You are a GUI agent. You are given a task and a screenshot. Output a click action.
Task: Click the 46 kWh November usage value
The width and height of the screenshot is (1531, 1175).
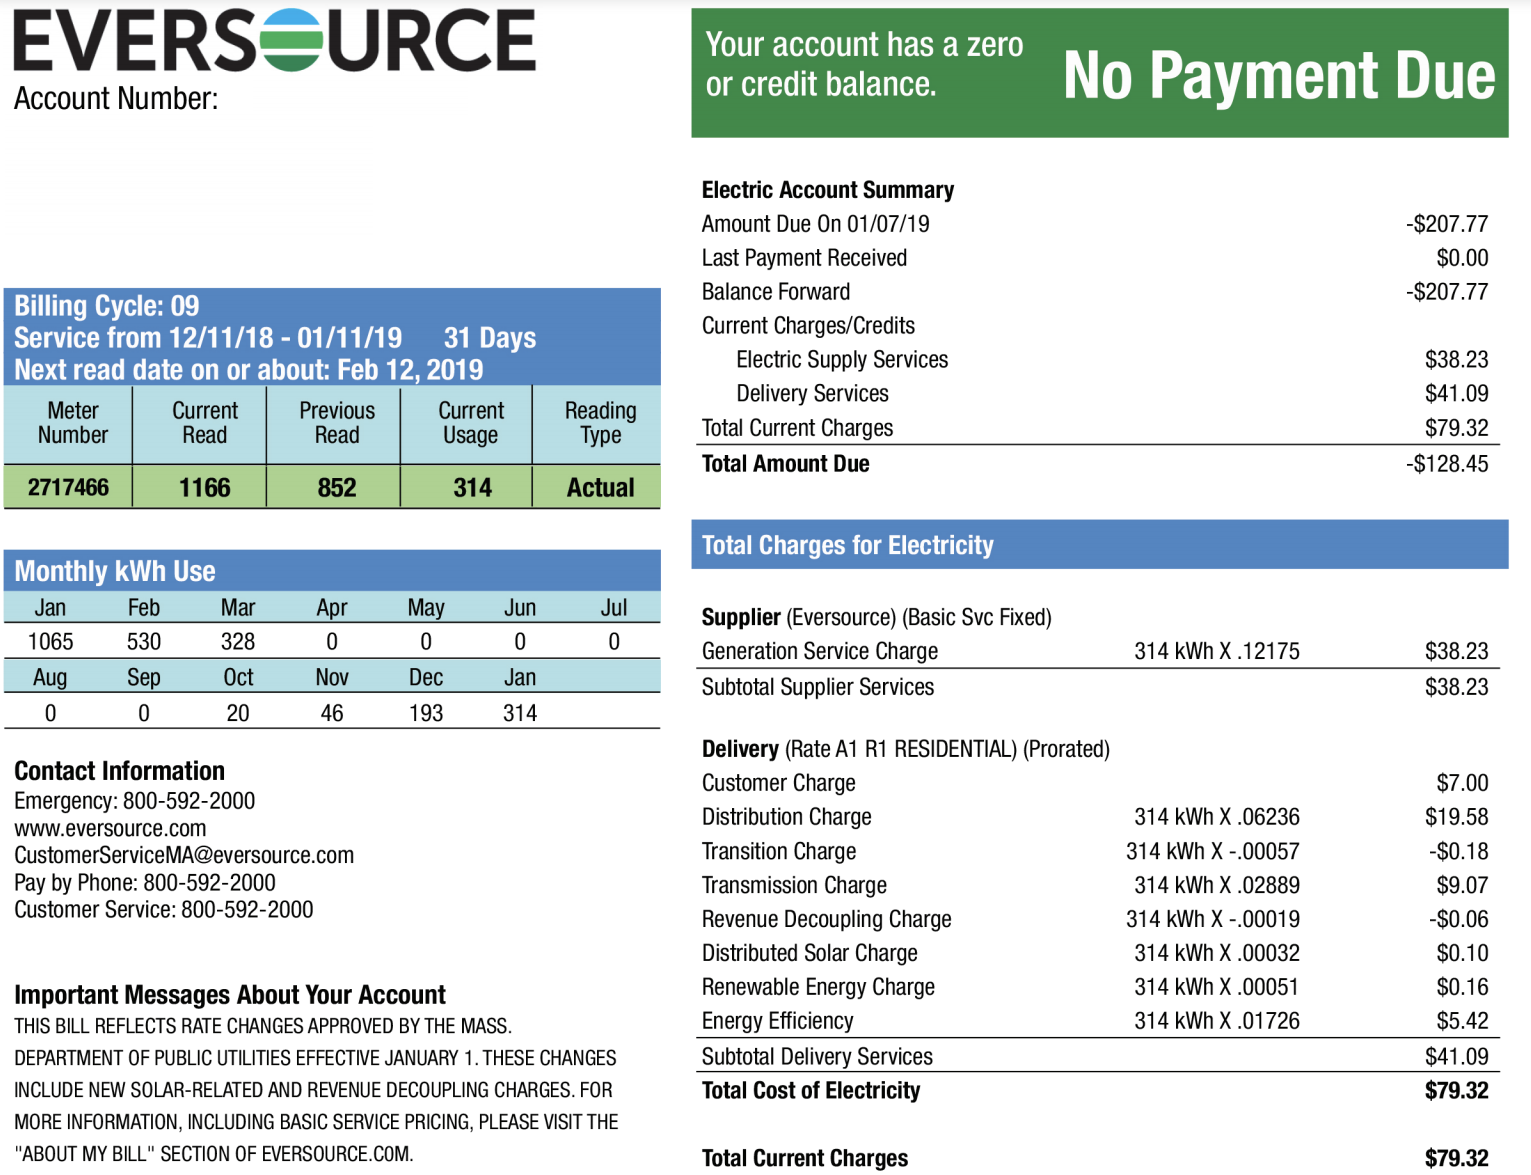[332, 714]
